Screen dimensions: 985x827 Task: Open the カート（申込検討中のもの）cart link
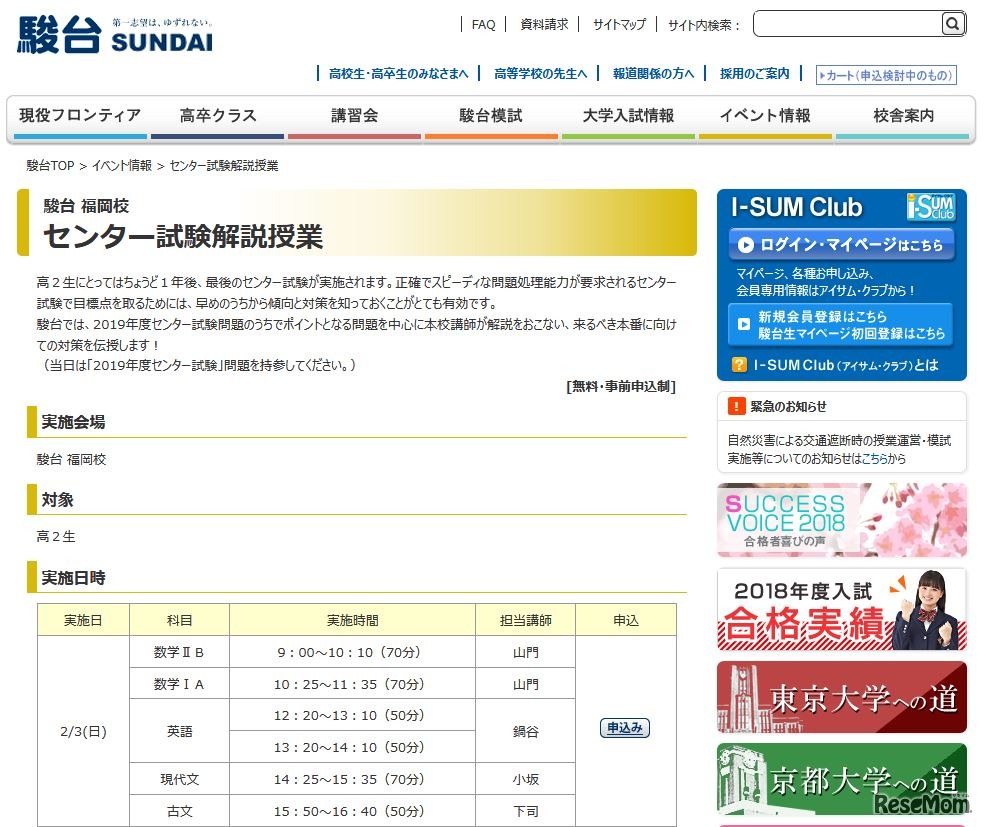pyautogui.click(x=888, y=74)
